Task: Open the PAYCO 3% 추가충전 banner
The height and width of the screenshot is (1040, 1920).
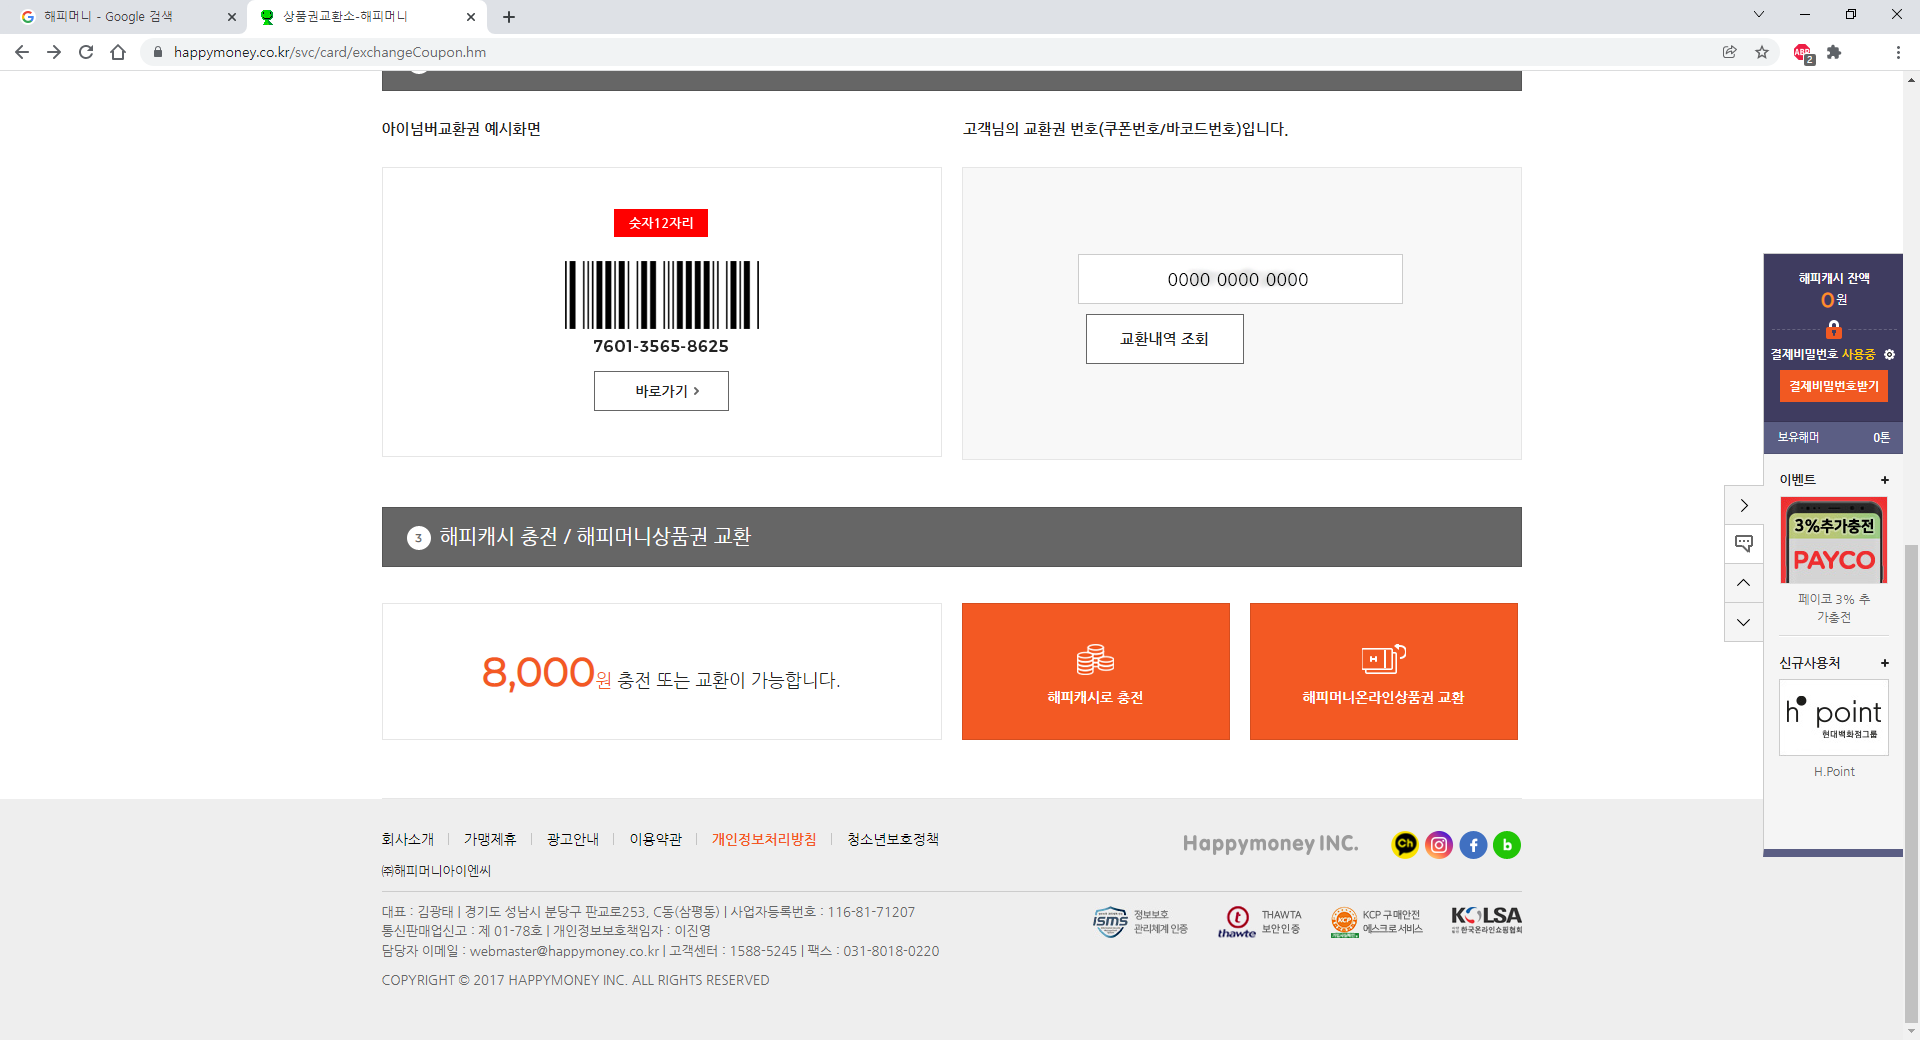Action: click(1834, 540)
